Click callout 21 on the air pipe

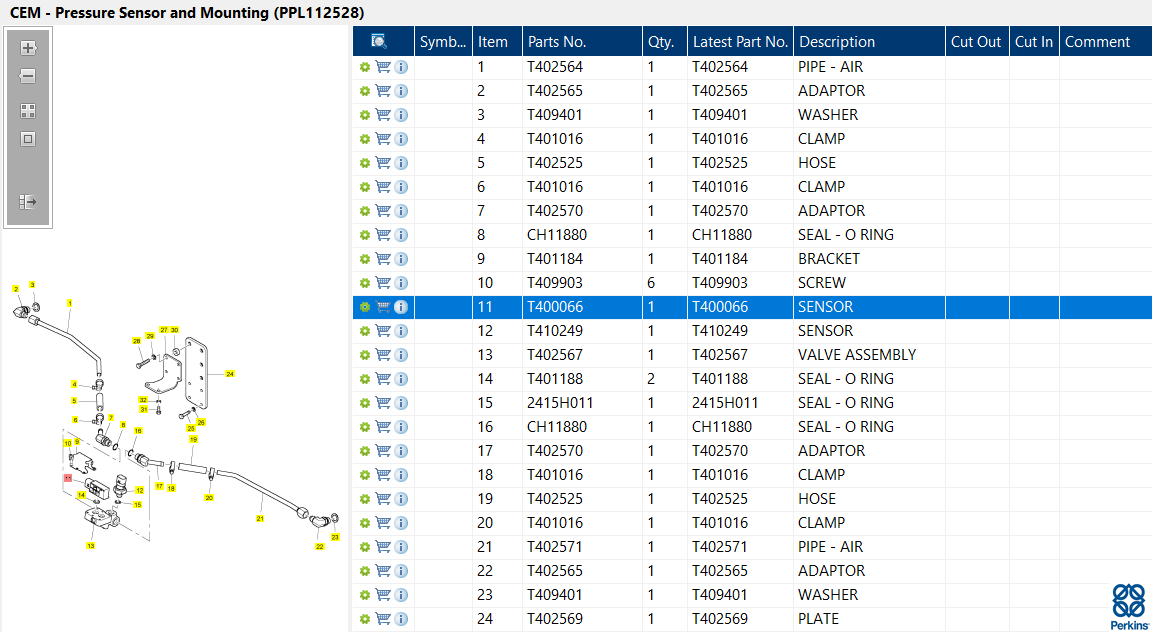click(259, 518)
